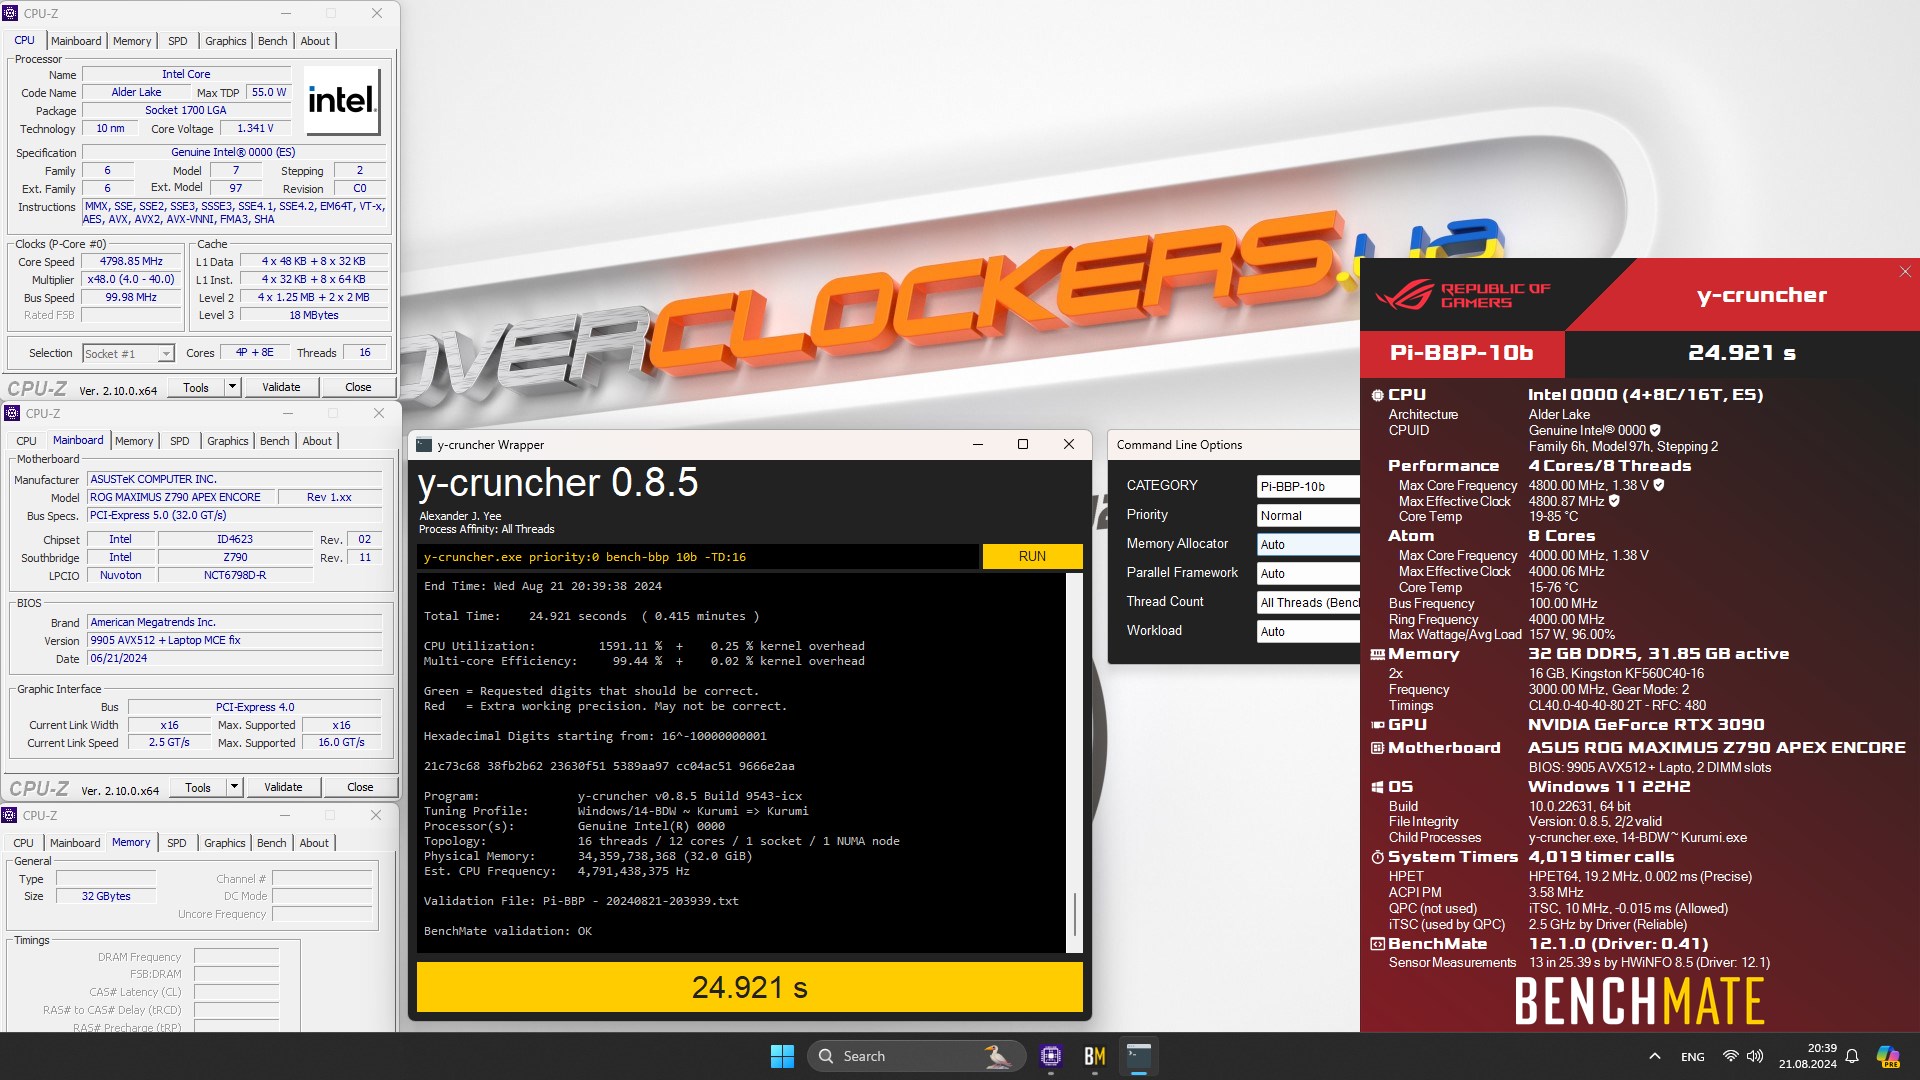This screenshot has width=1920, height=1080.
Task: Click the OS Windows icon in BenchMate
Action: 1377,787
